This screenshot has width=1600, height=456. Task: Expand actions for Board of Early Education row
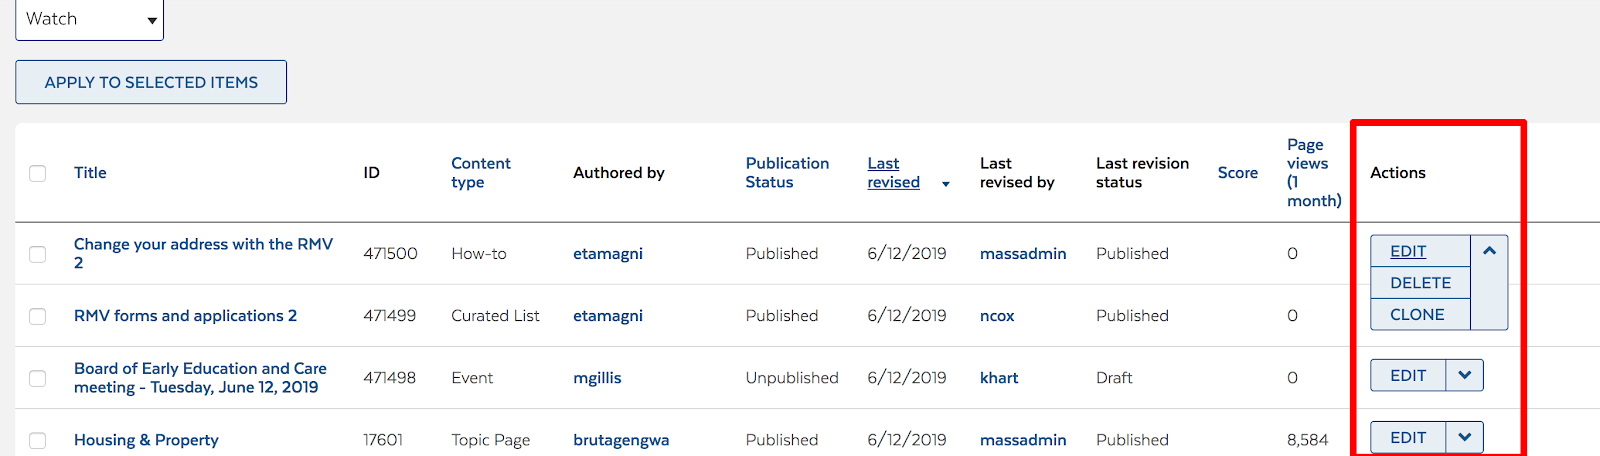(1465, 376)
